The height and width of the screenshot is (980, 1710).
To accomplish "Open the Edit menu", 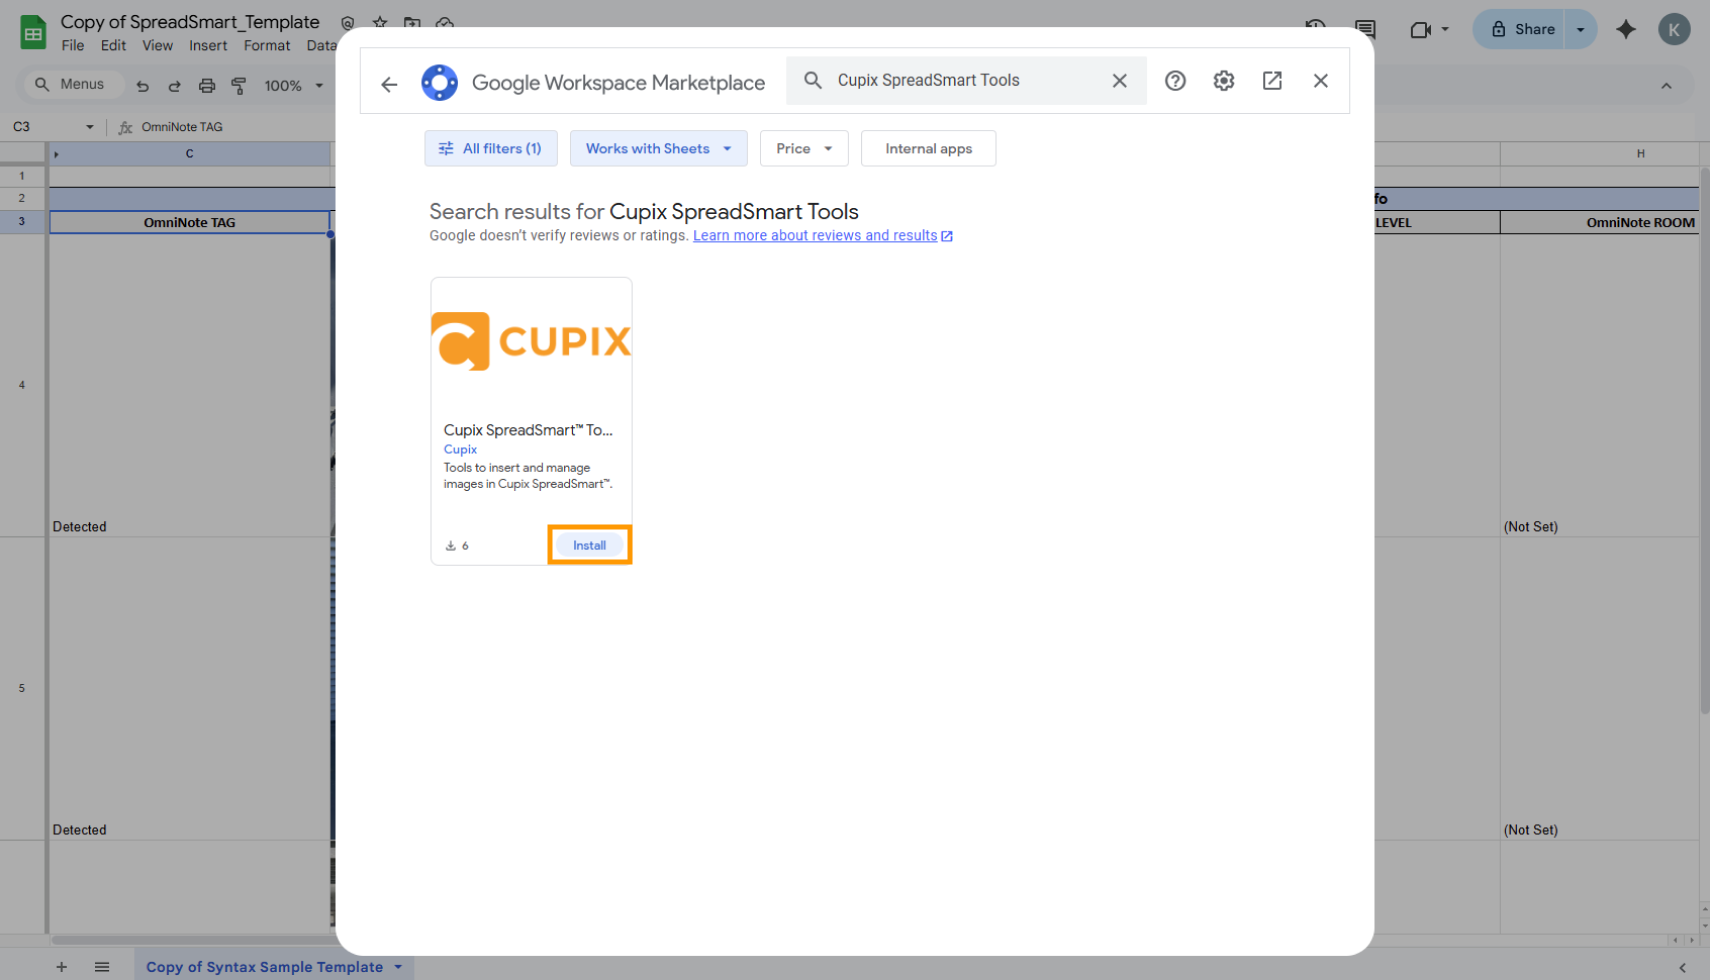I will coord(113,46).
